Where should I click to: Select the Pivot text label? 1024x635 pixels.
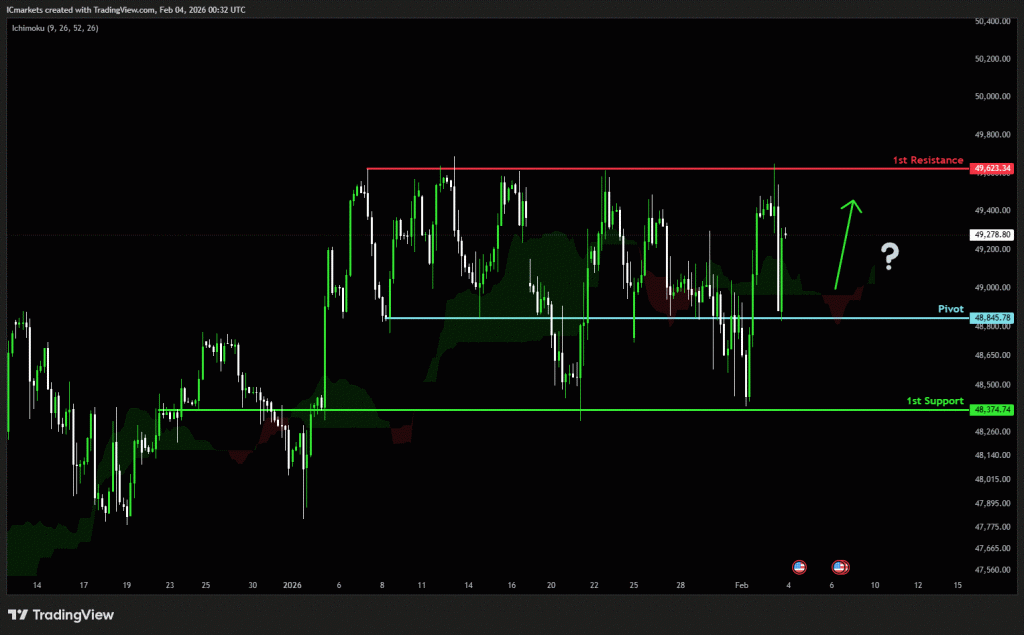950,309
